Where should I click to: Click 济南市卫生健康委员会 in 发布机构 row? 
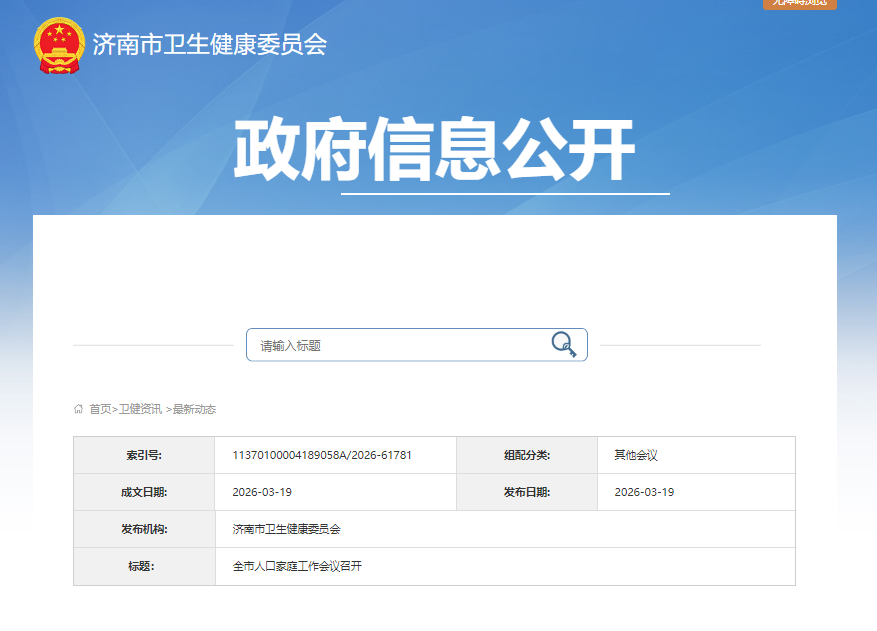287,529
